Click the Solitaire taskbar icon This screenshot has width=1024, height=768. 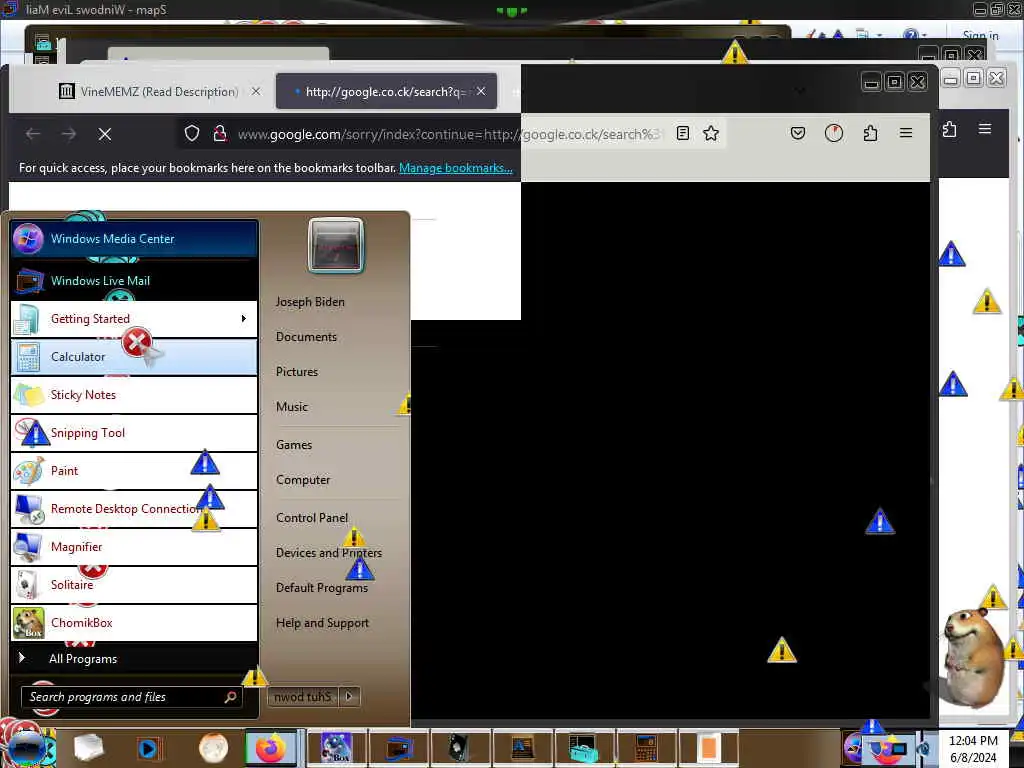click(460, 748)
